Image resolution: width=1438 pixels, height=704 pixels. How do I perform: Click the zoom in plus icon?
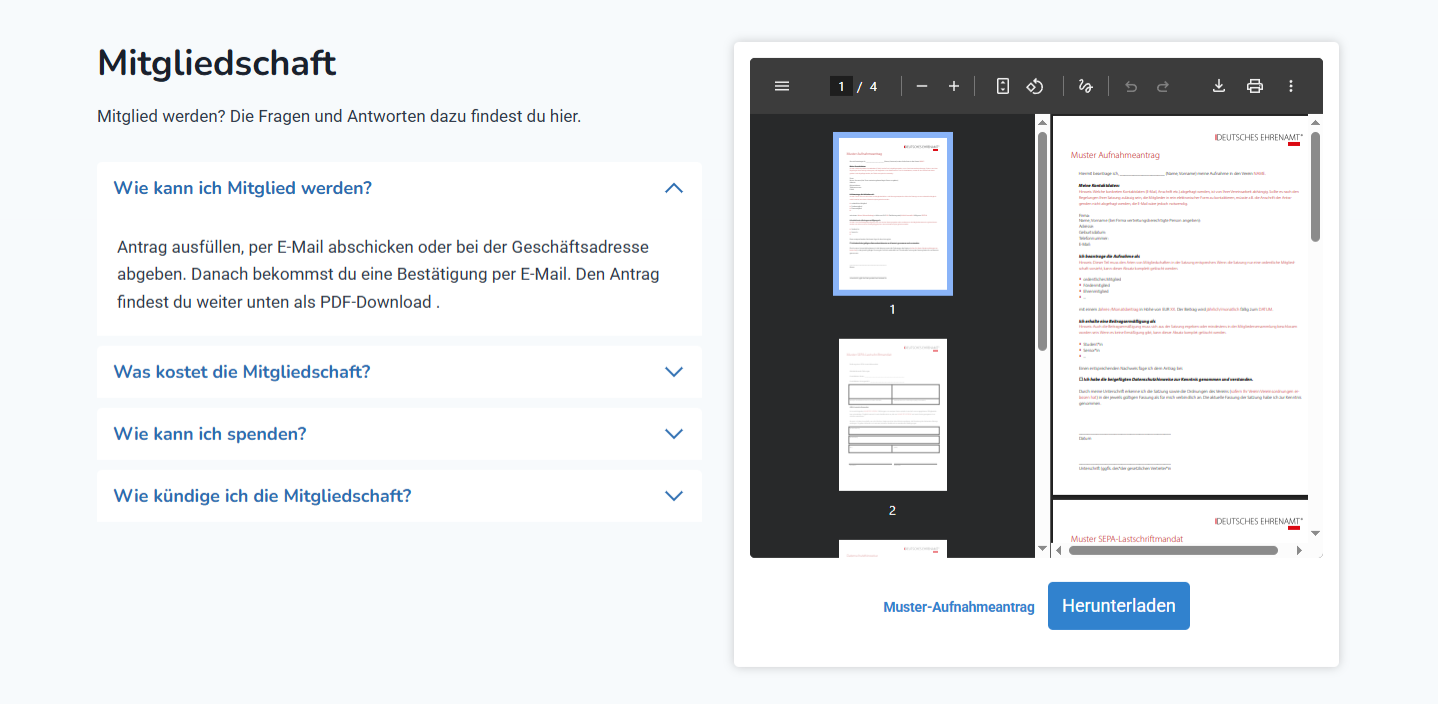[954, 86]
